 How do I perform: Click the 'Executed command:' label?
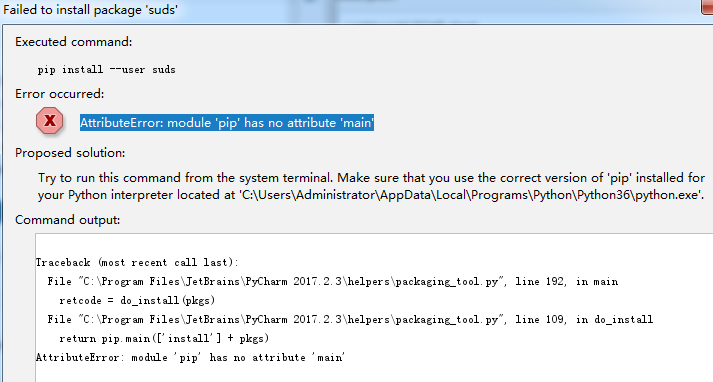(74, 42)
